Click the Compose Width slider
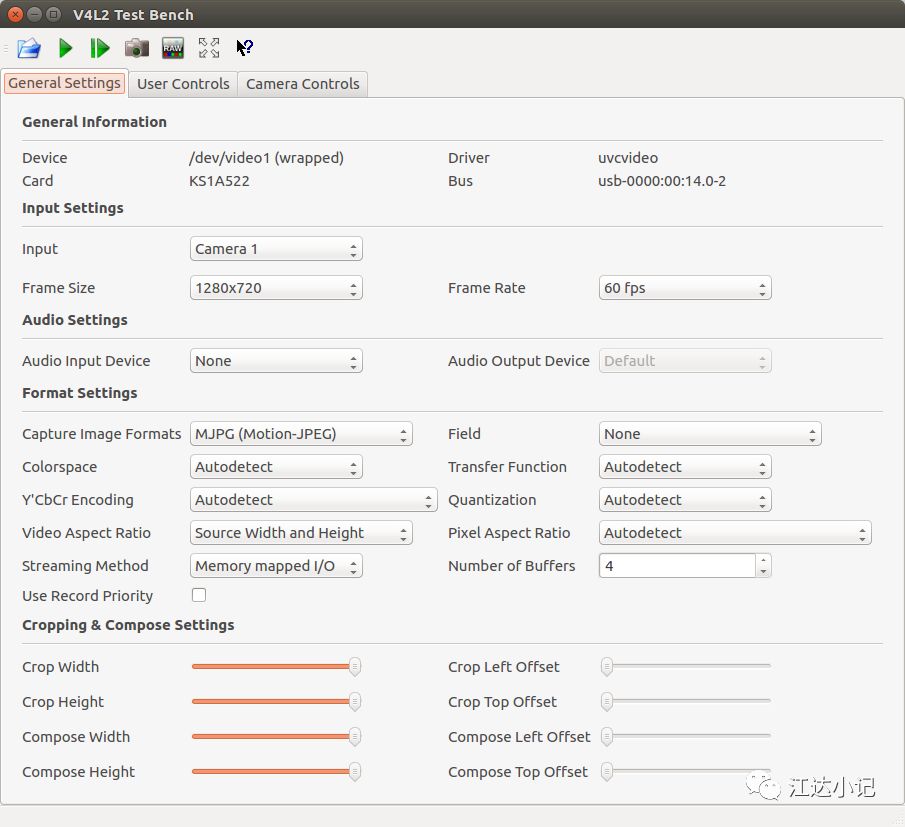This screenshot has height=827, width=905. point(276,736)
